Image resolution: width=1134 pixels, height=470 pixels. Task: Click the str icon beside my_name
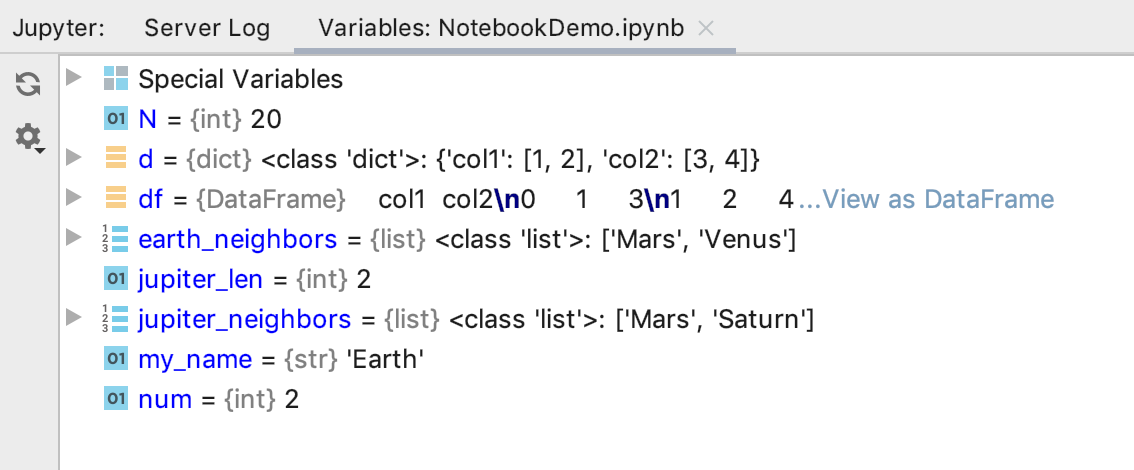(116, 359)
